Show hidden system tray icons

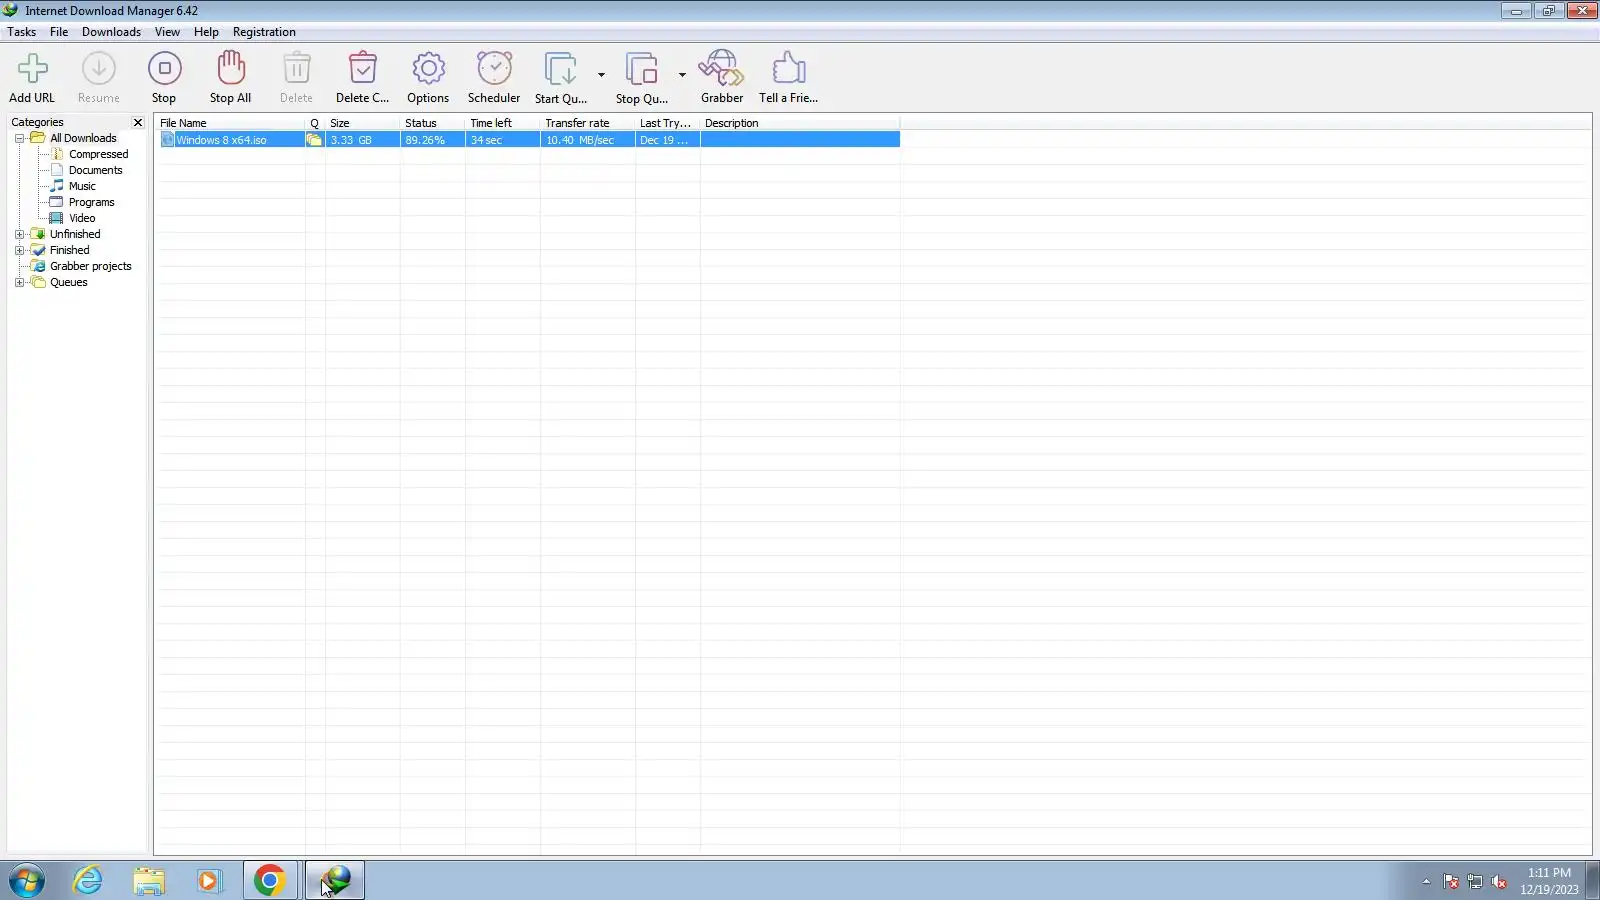tap(1426, 881)
